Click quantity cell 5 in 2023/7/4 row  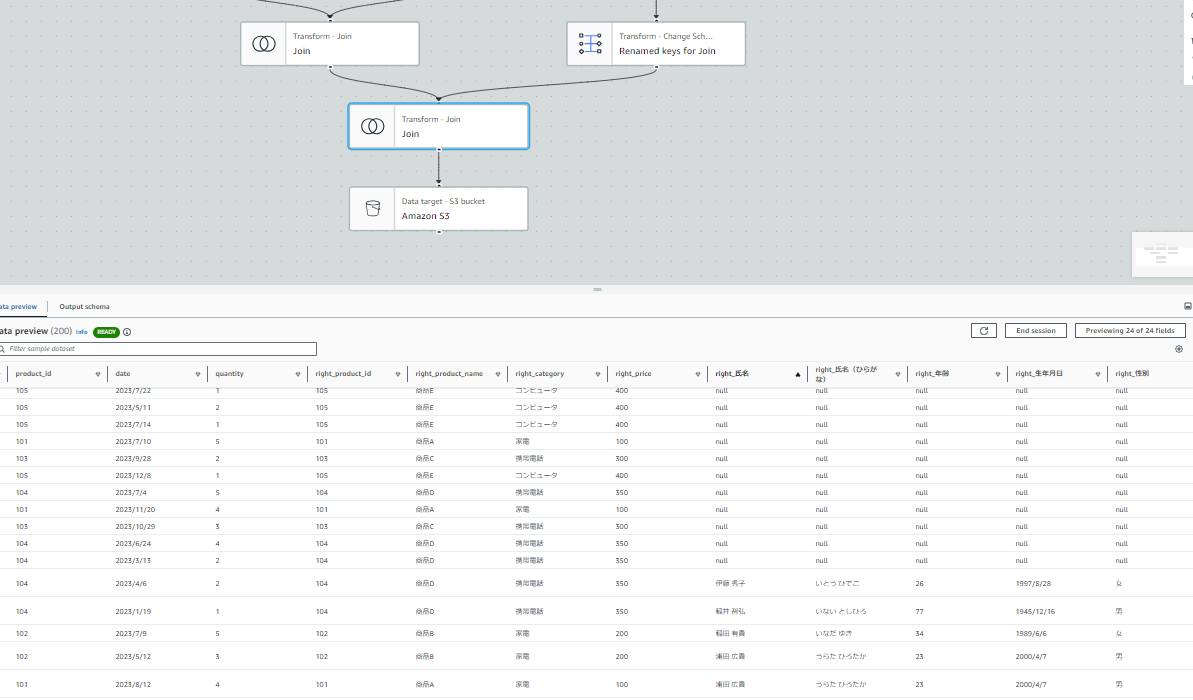(218, 493)
